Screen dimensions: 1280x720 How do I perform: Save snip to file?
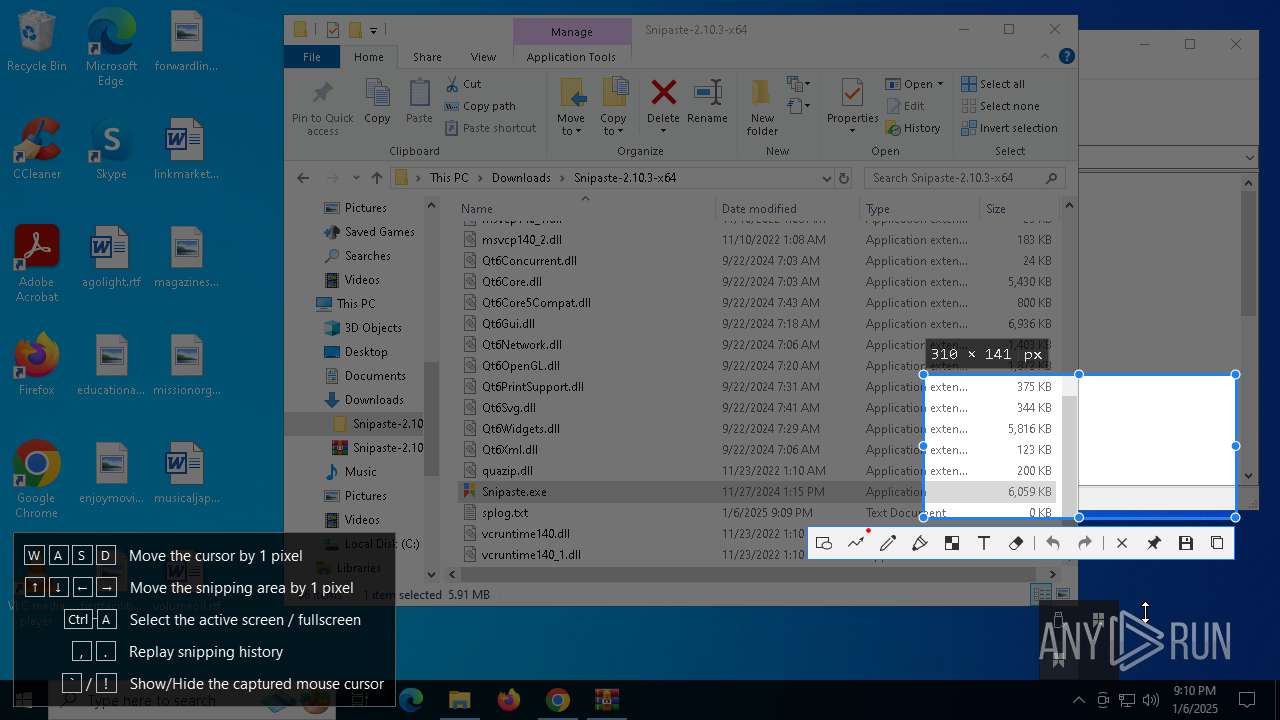(x=1186, y=543)
